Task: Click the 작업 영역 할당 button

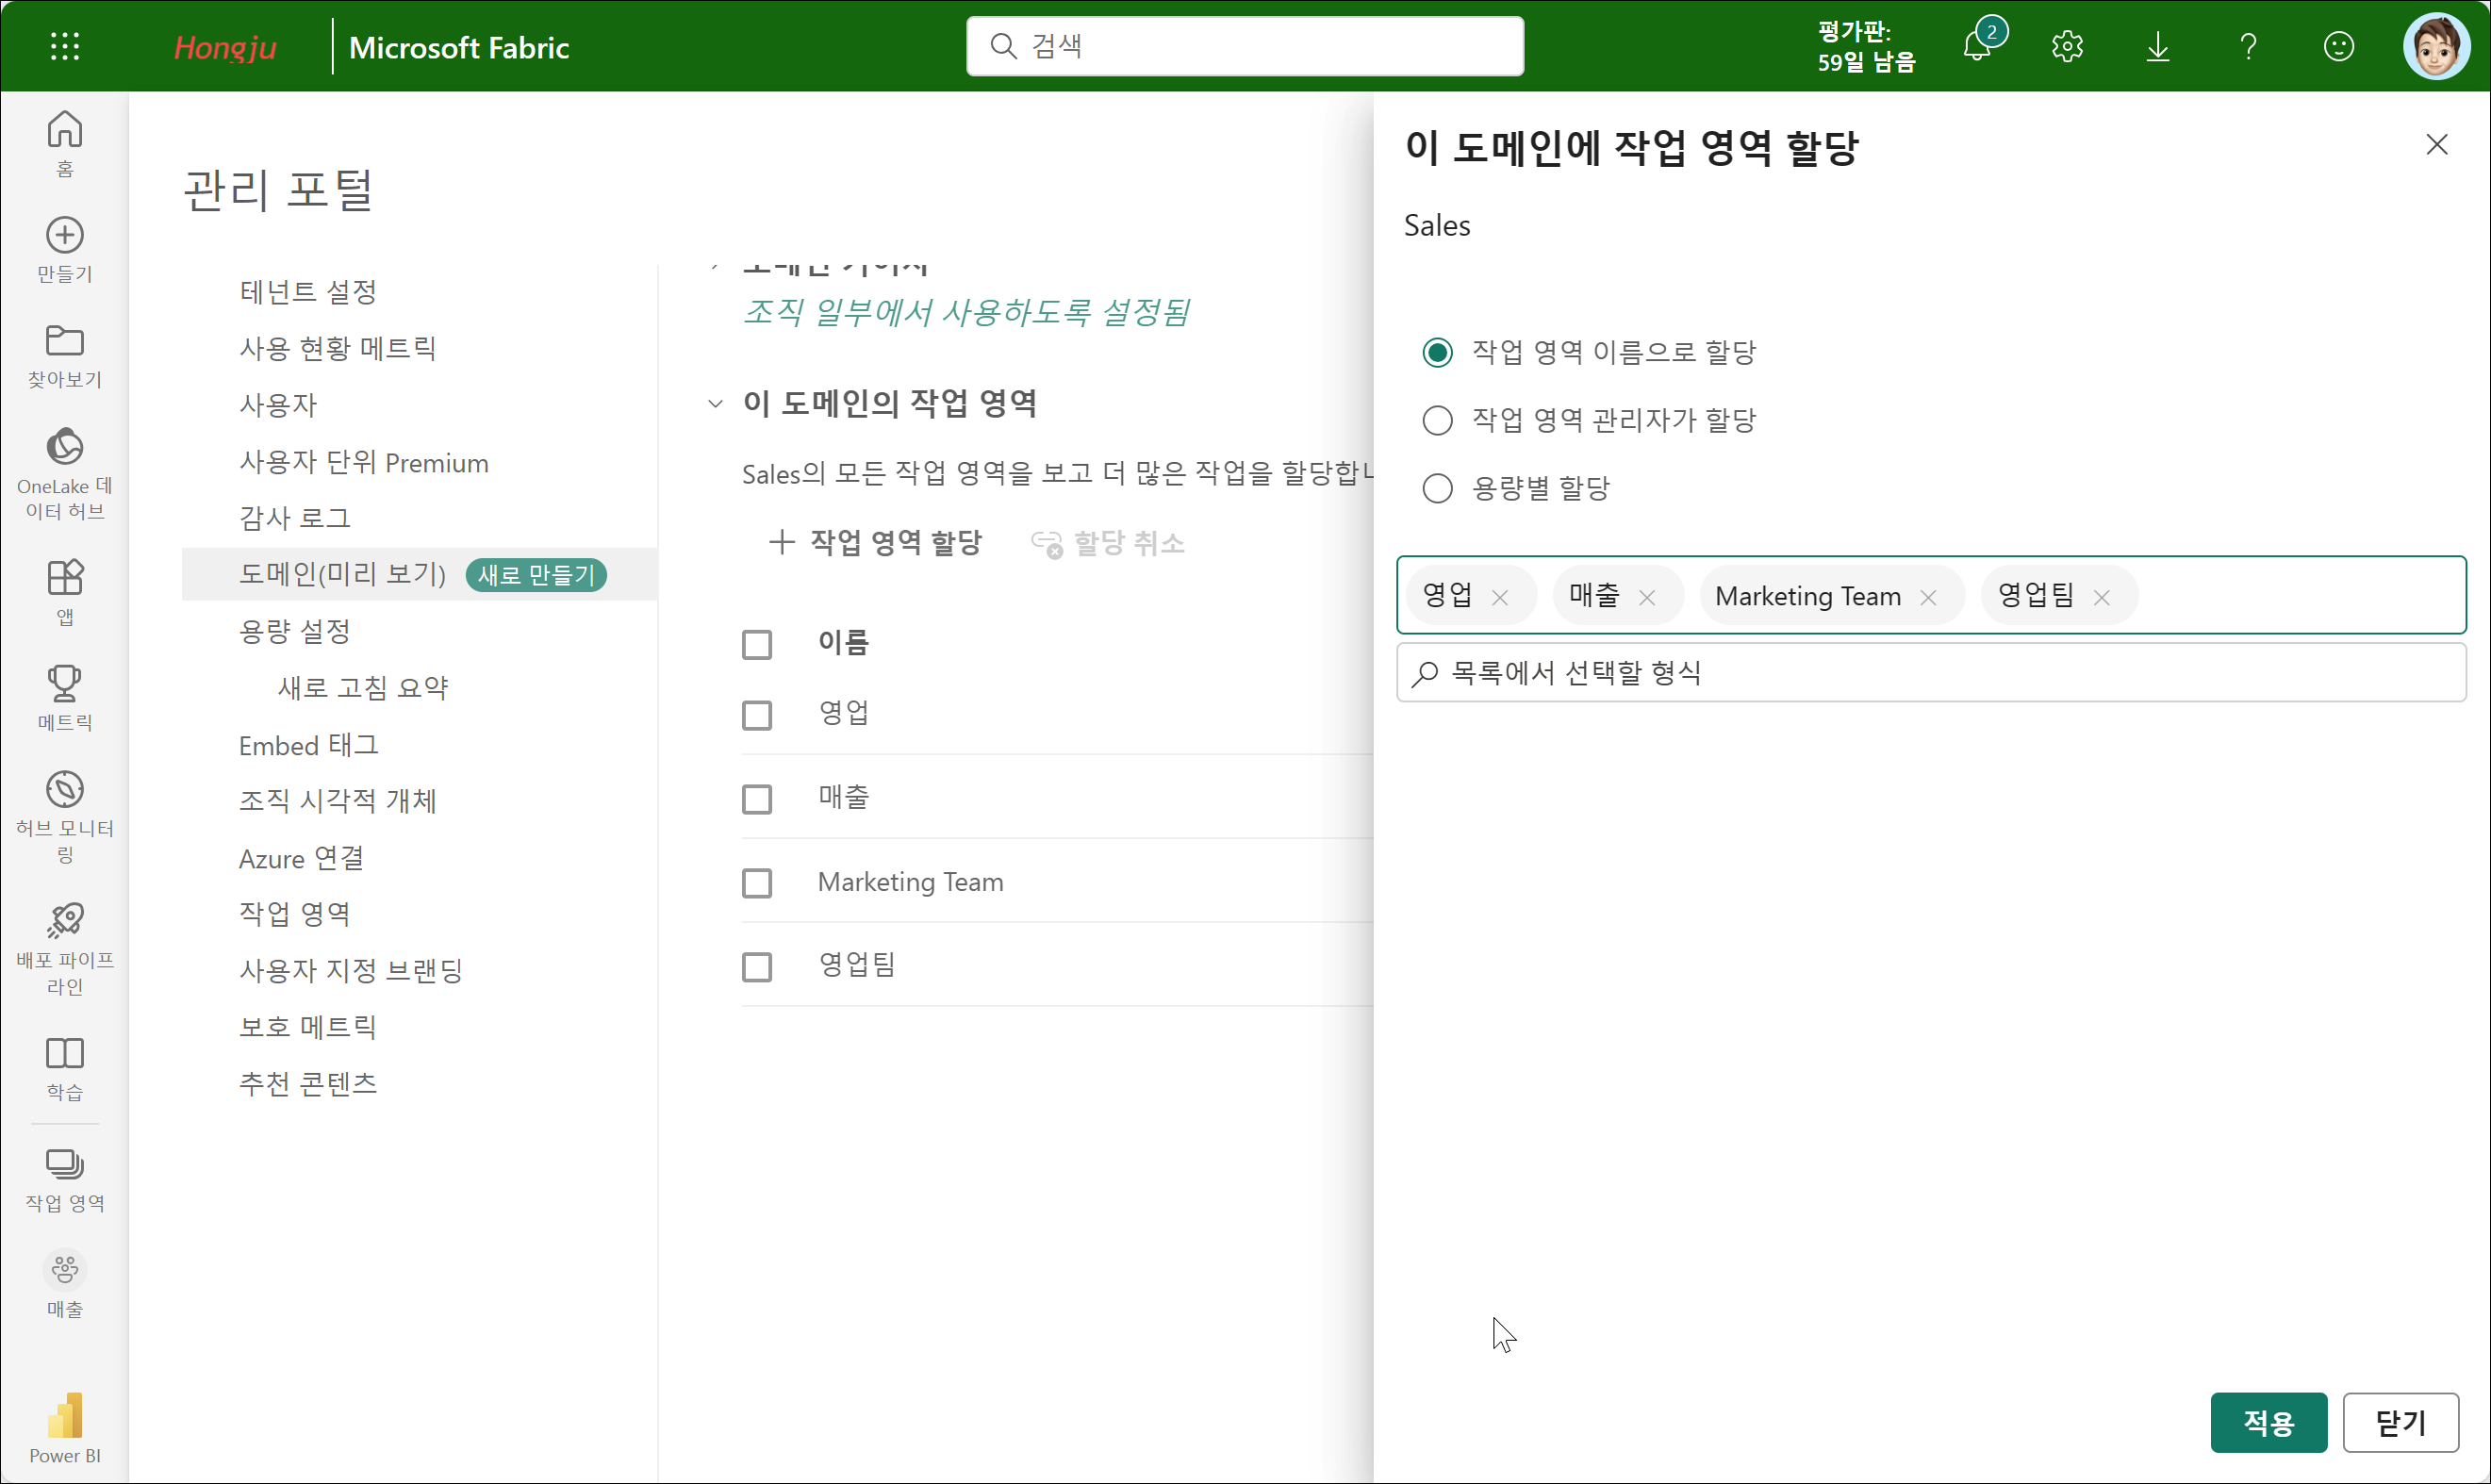Action: (x=875, y=543)
